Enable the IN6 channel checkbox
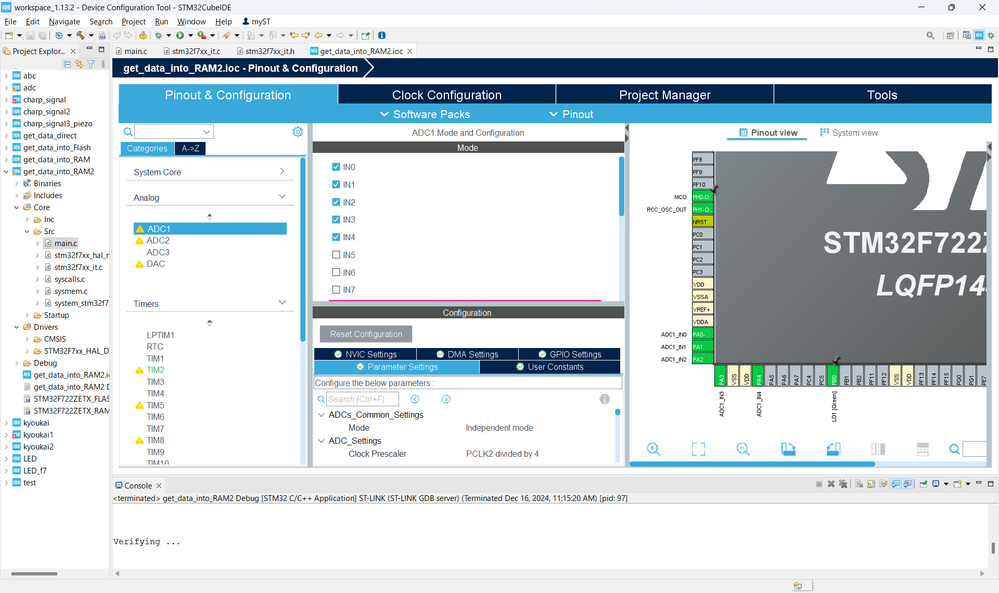 336,273
